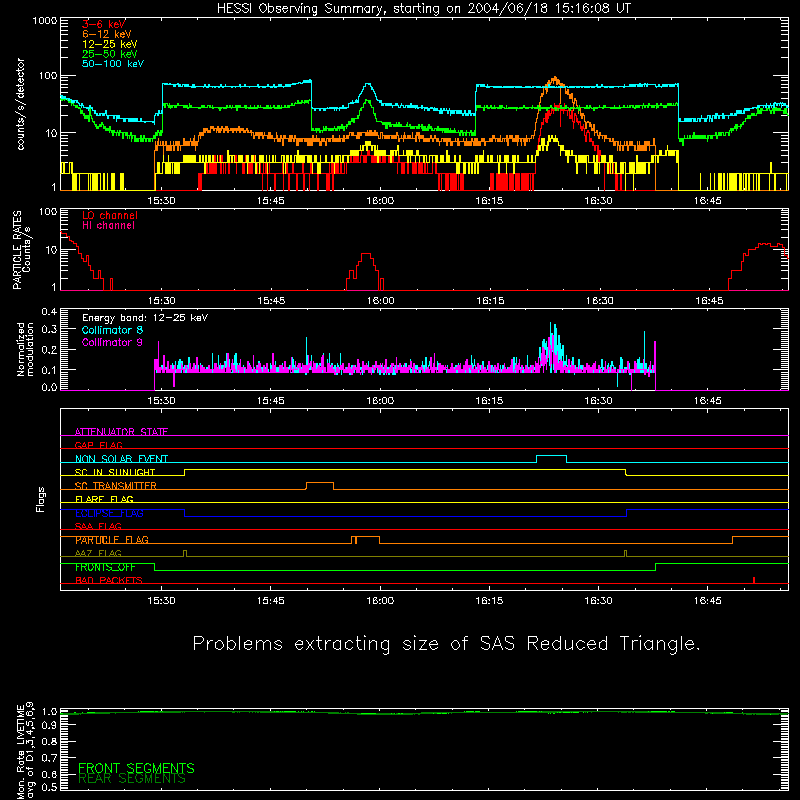Click the 0.4 value on modulation axis
This screenshot has width=800, height=800.
click(49, 311)
